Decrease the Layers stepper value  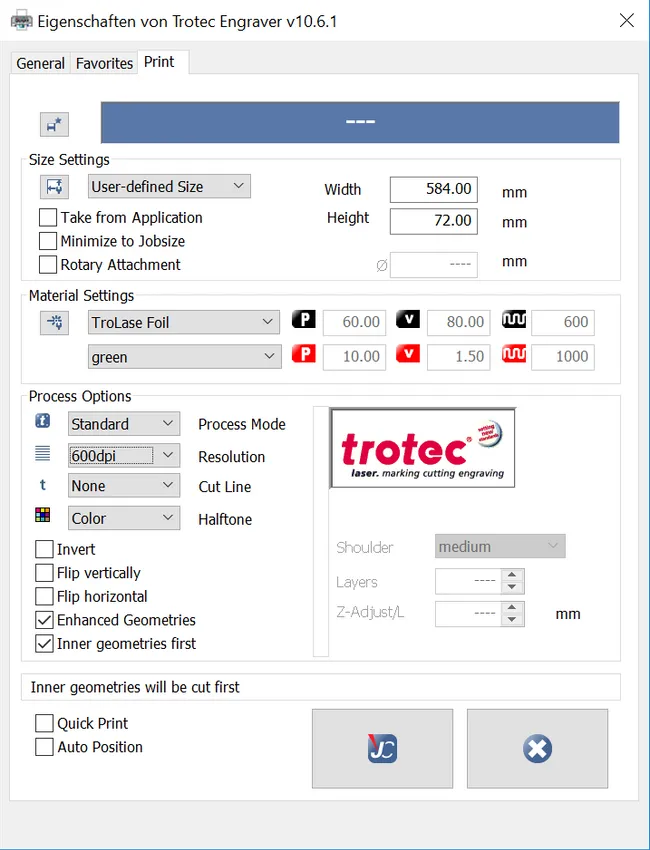click(x=512, y=587)
